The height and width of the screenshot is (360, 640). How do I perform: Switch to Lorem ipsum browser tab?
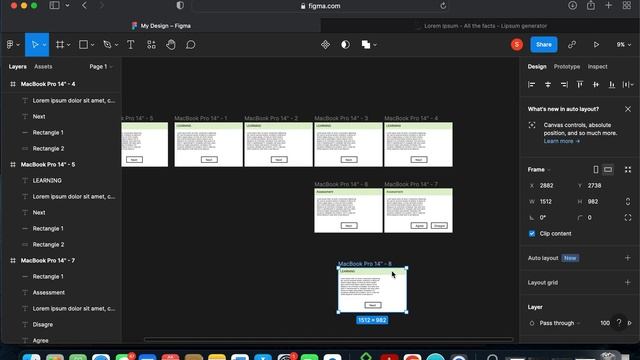pos(481,26)
